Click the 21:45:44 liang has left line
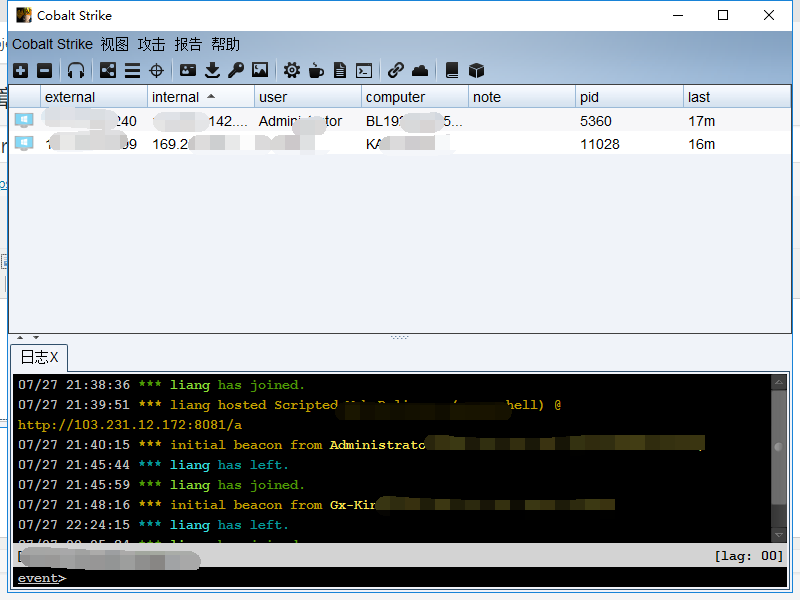Image resolution: width=800 pixels, height=600 pixels. pyautogui.click(x=153, y=465)
